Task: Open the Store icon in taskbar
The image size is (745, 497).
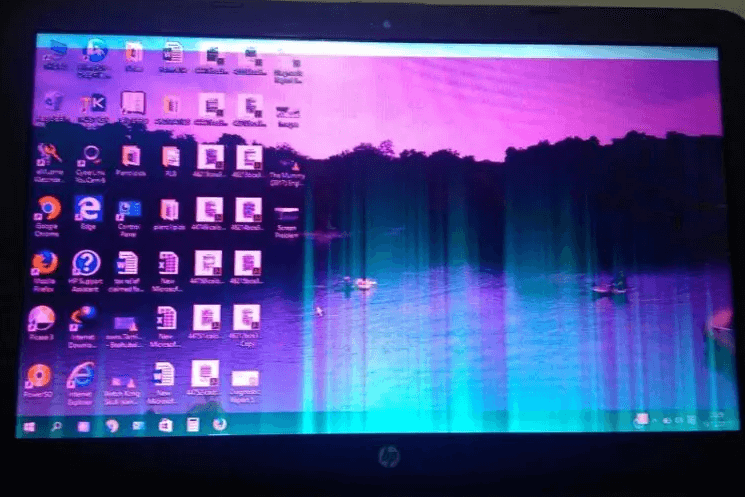Action: pyautogui.click(x=165, y=425)
